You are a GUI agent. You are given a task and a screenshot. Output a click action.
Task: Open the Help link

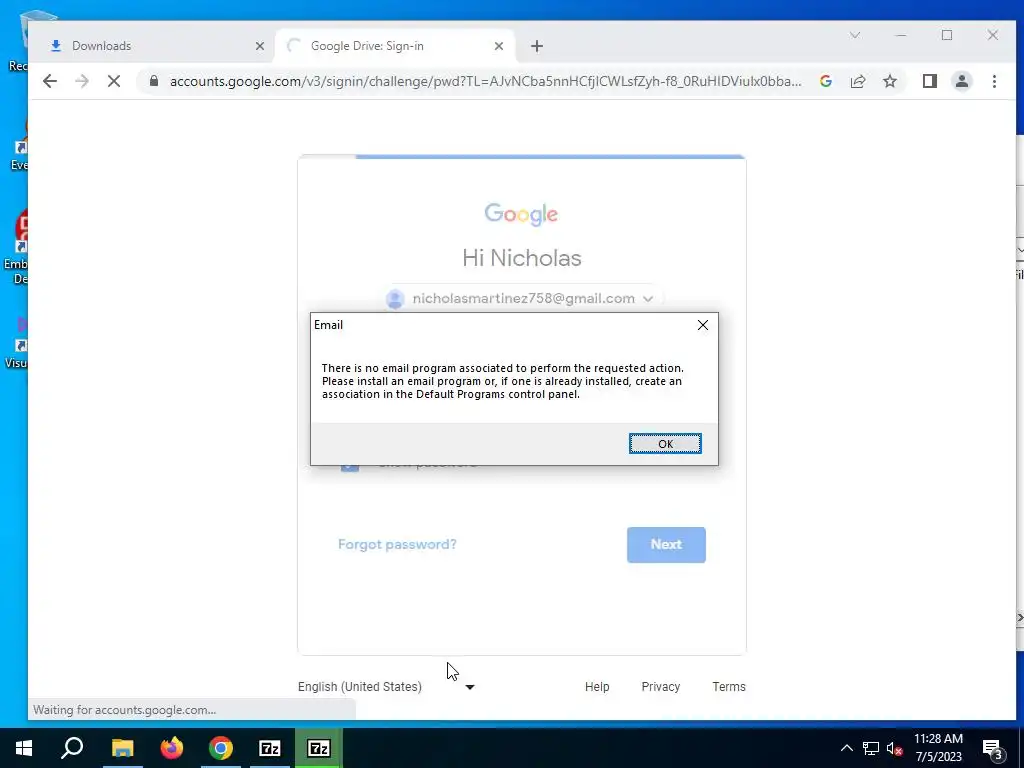click(597, 686)
